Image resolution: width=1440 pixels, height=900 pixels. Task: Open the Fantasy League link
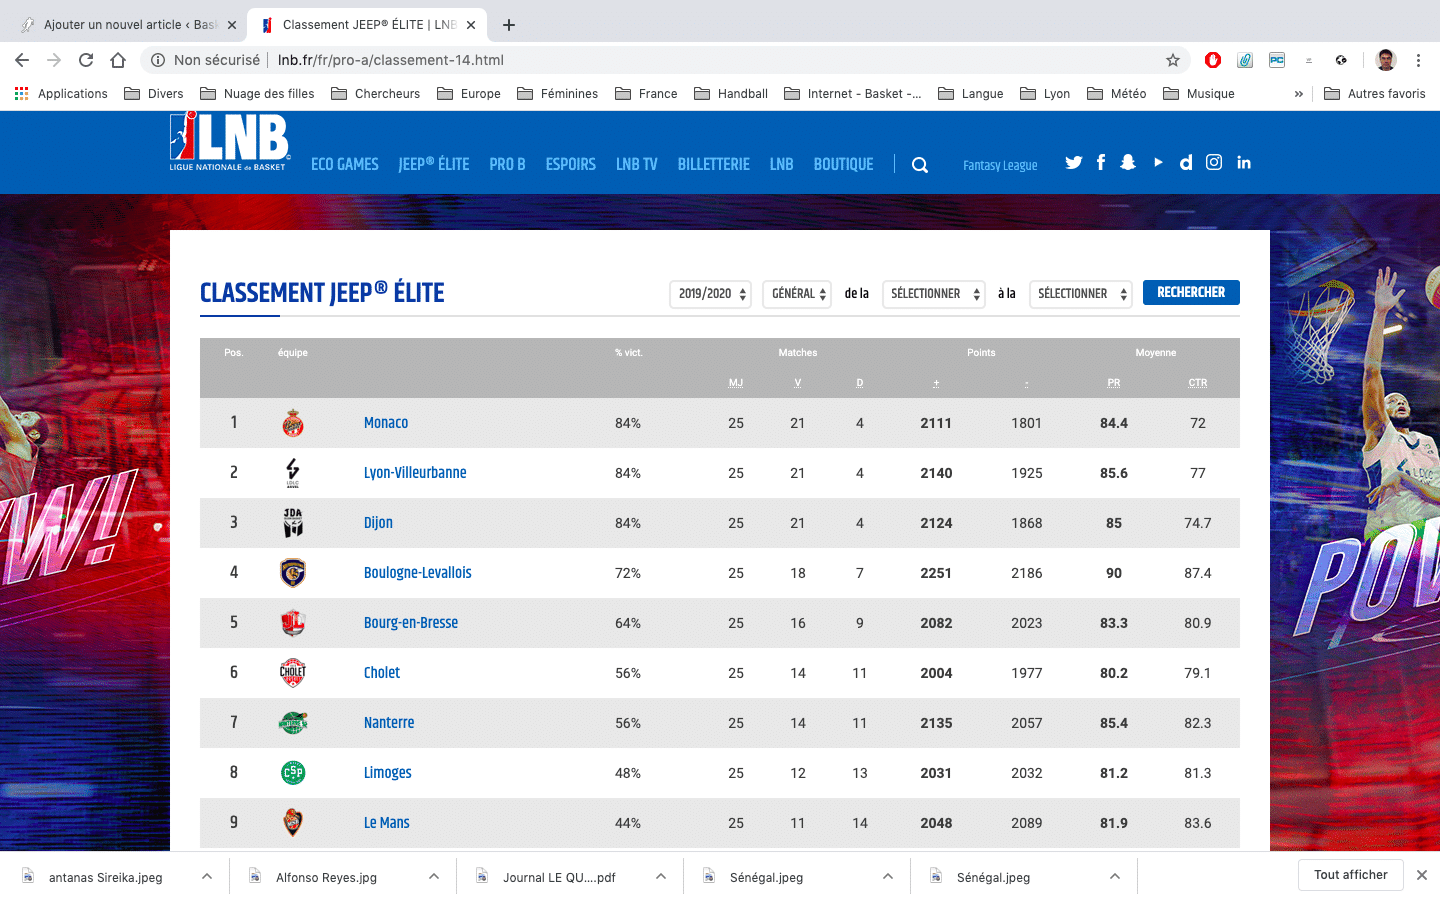click(1000, 165)
